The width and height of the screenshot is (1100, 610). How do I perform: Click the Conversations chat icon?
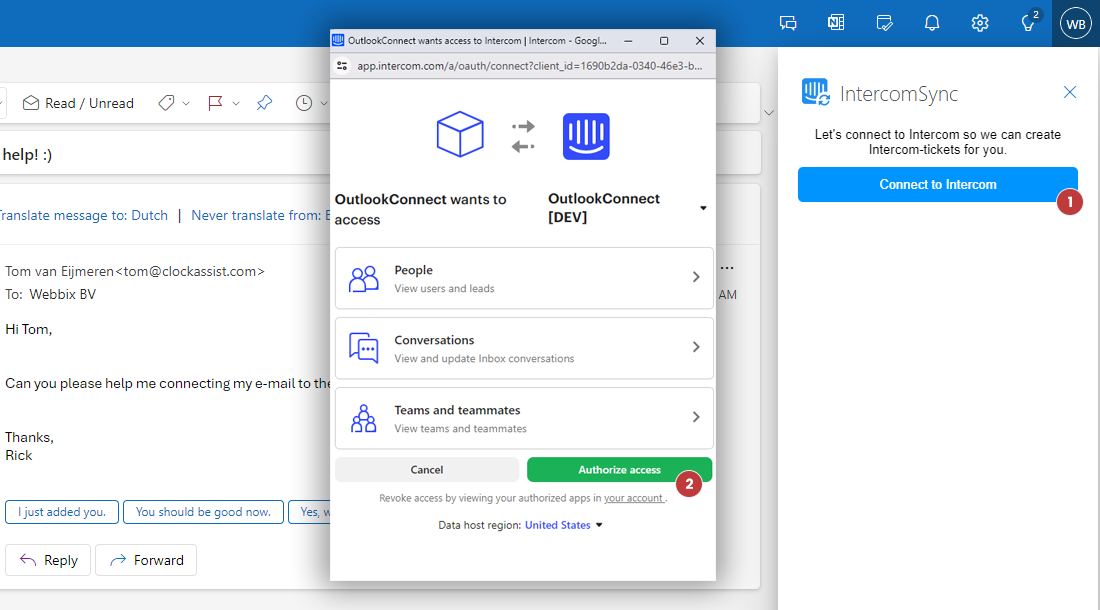point(363,348)
